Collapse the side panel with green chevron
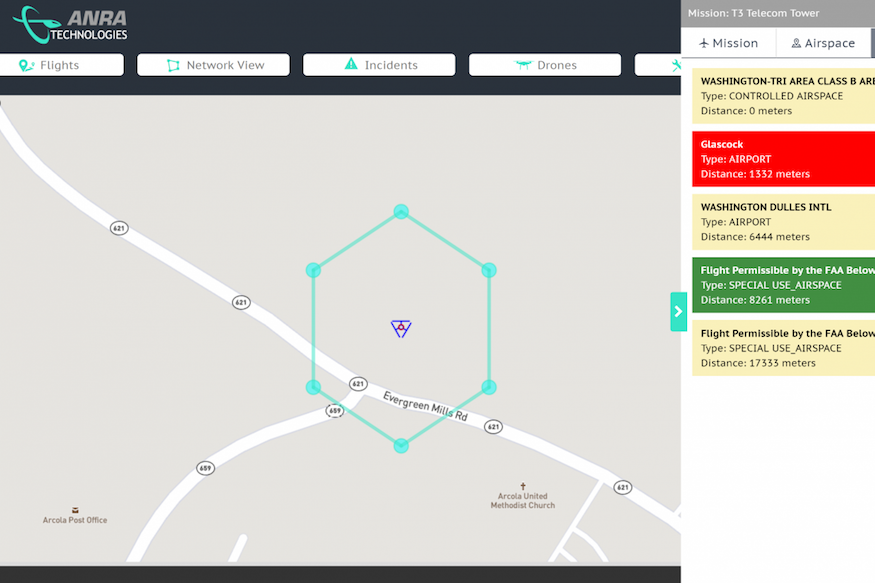Viewport: 875px width, 583px height. tap(678, 311)
